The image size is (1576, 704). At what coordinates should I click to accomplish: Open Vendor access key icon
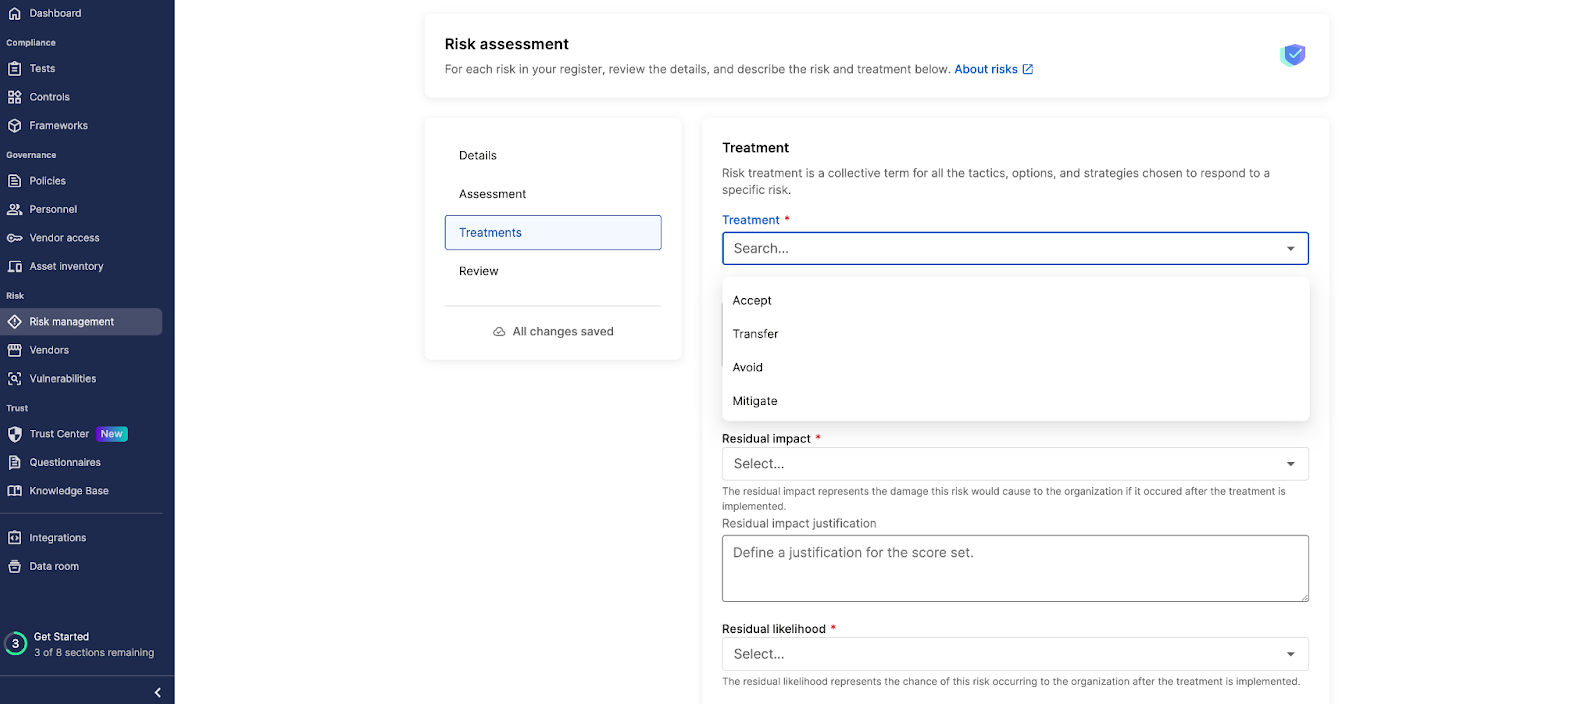[14, 238]
